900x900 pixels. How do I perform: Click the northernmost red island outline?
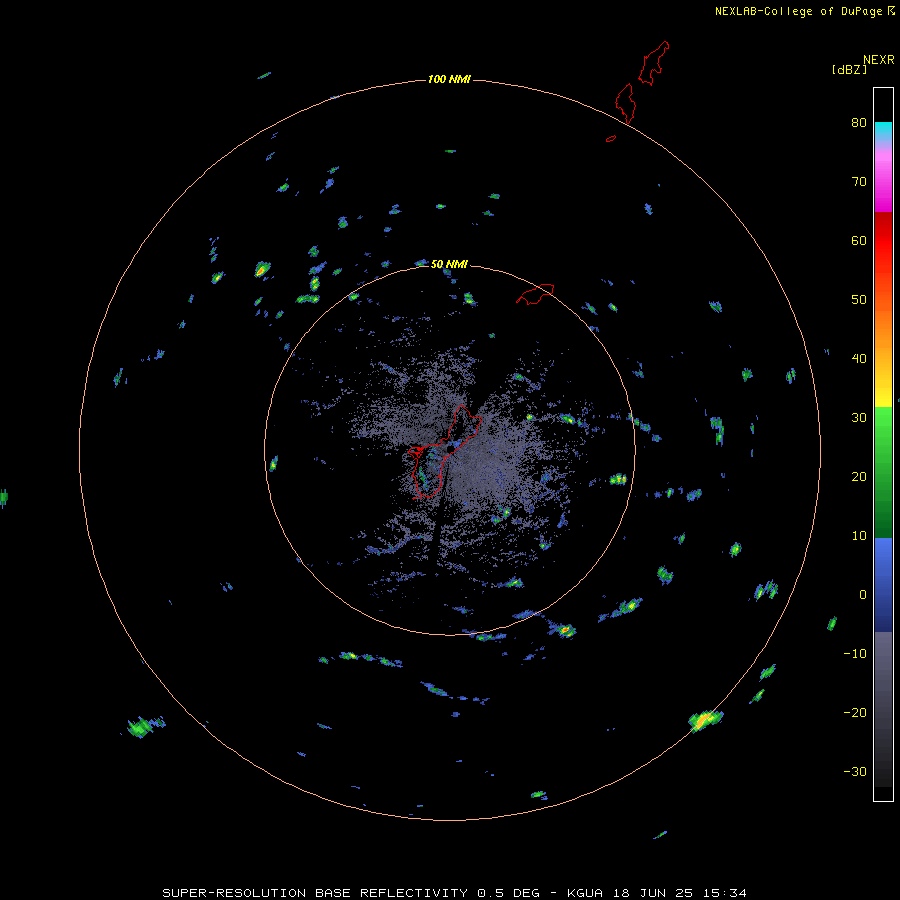654,63
